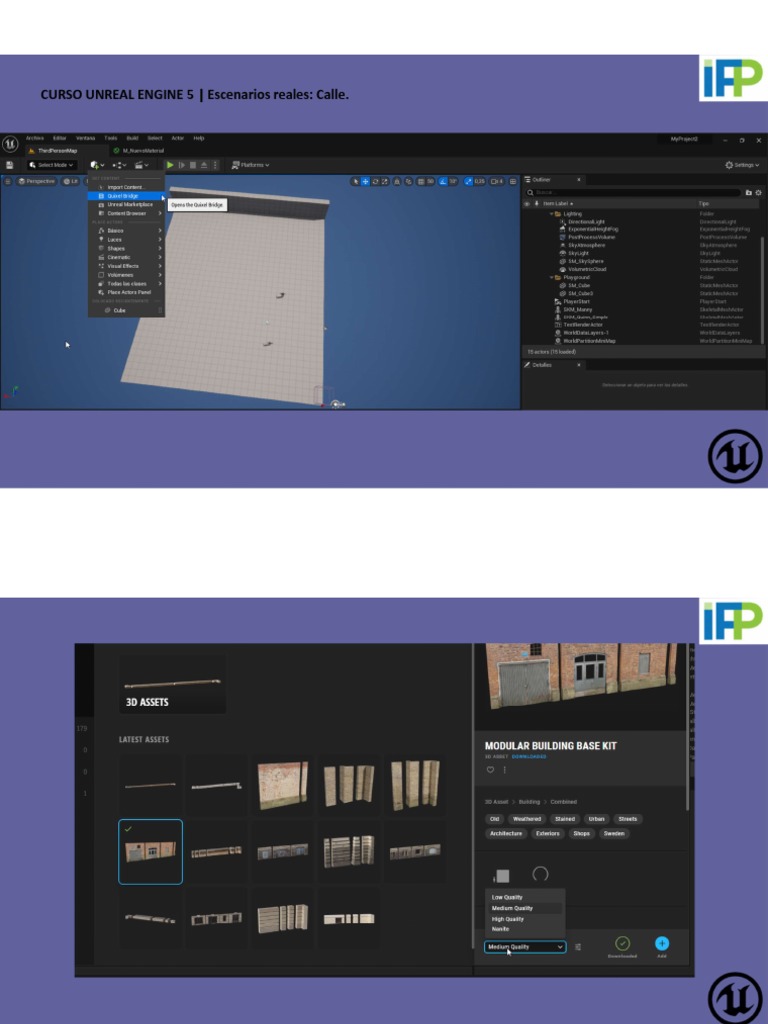Image resolution: width=768 pixels, height=1024 pixels.
Task: Expand the Shapes submenu
Action: coord(126,248)
